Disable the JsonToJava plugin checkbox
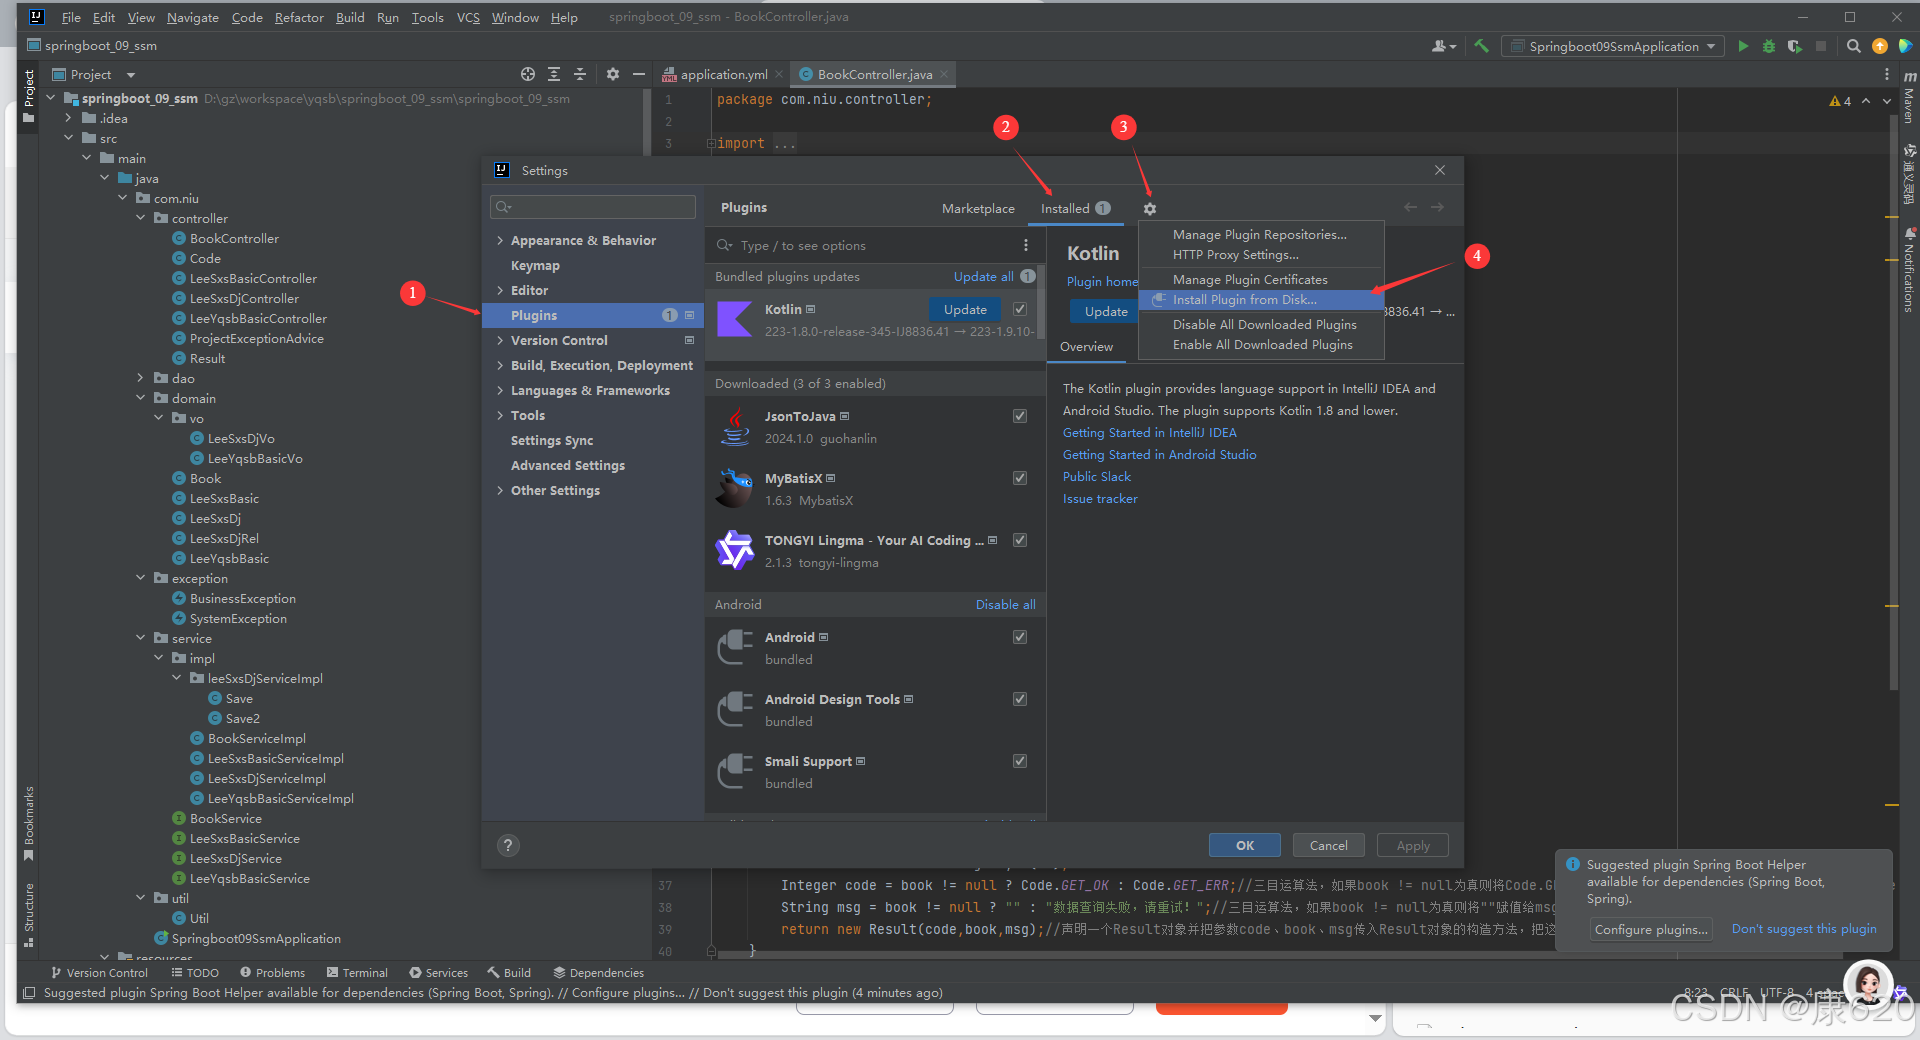Screen dimensions: 1920x1040 coord(1020,416)
